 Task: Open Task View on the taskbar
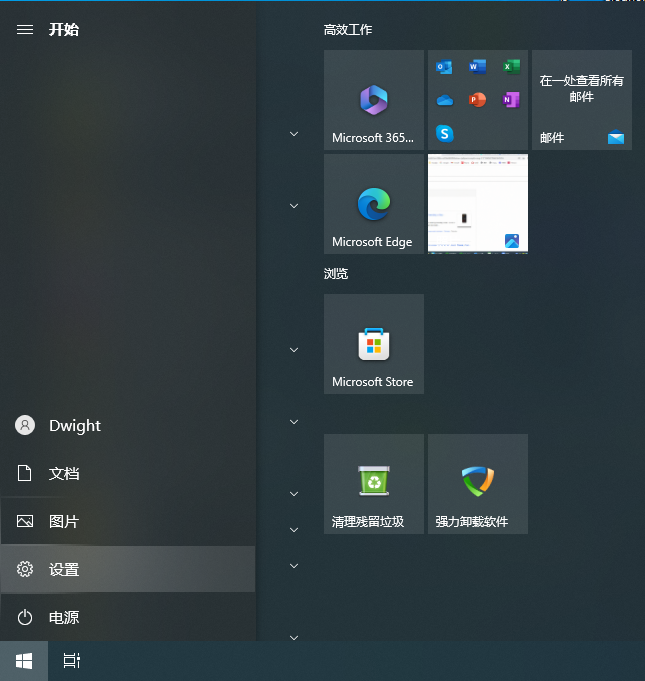(72, 661)
